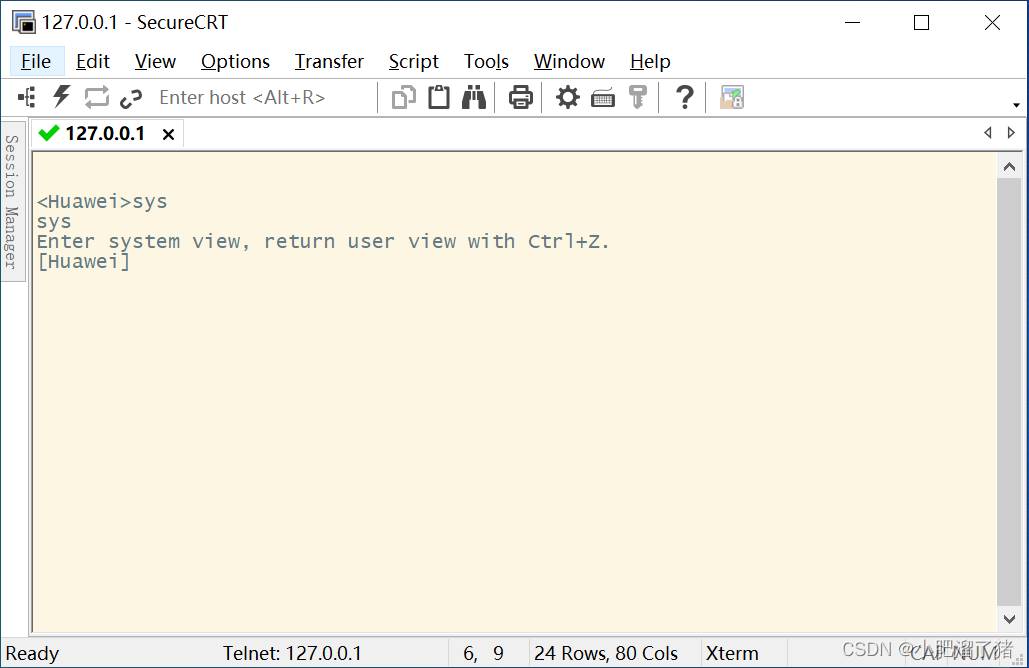Viewport: 1029px width, 668px height.
Task: Click the Help question mark icon
Action: click(684, 97)
